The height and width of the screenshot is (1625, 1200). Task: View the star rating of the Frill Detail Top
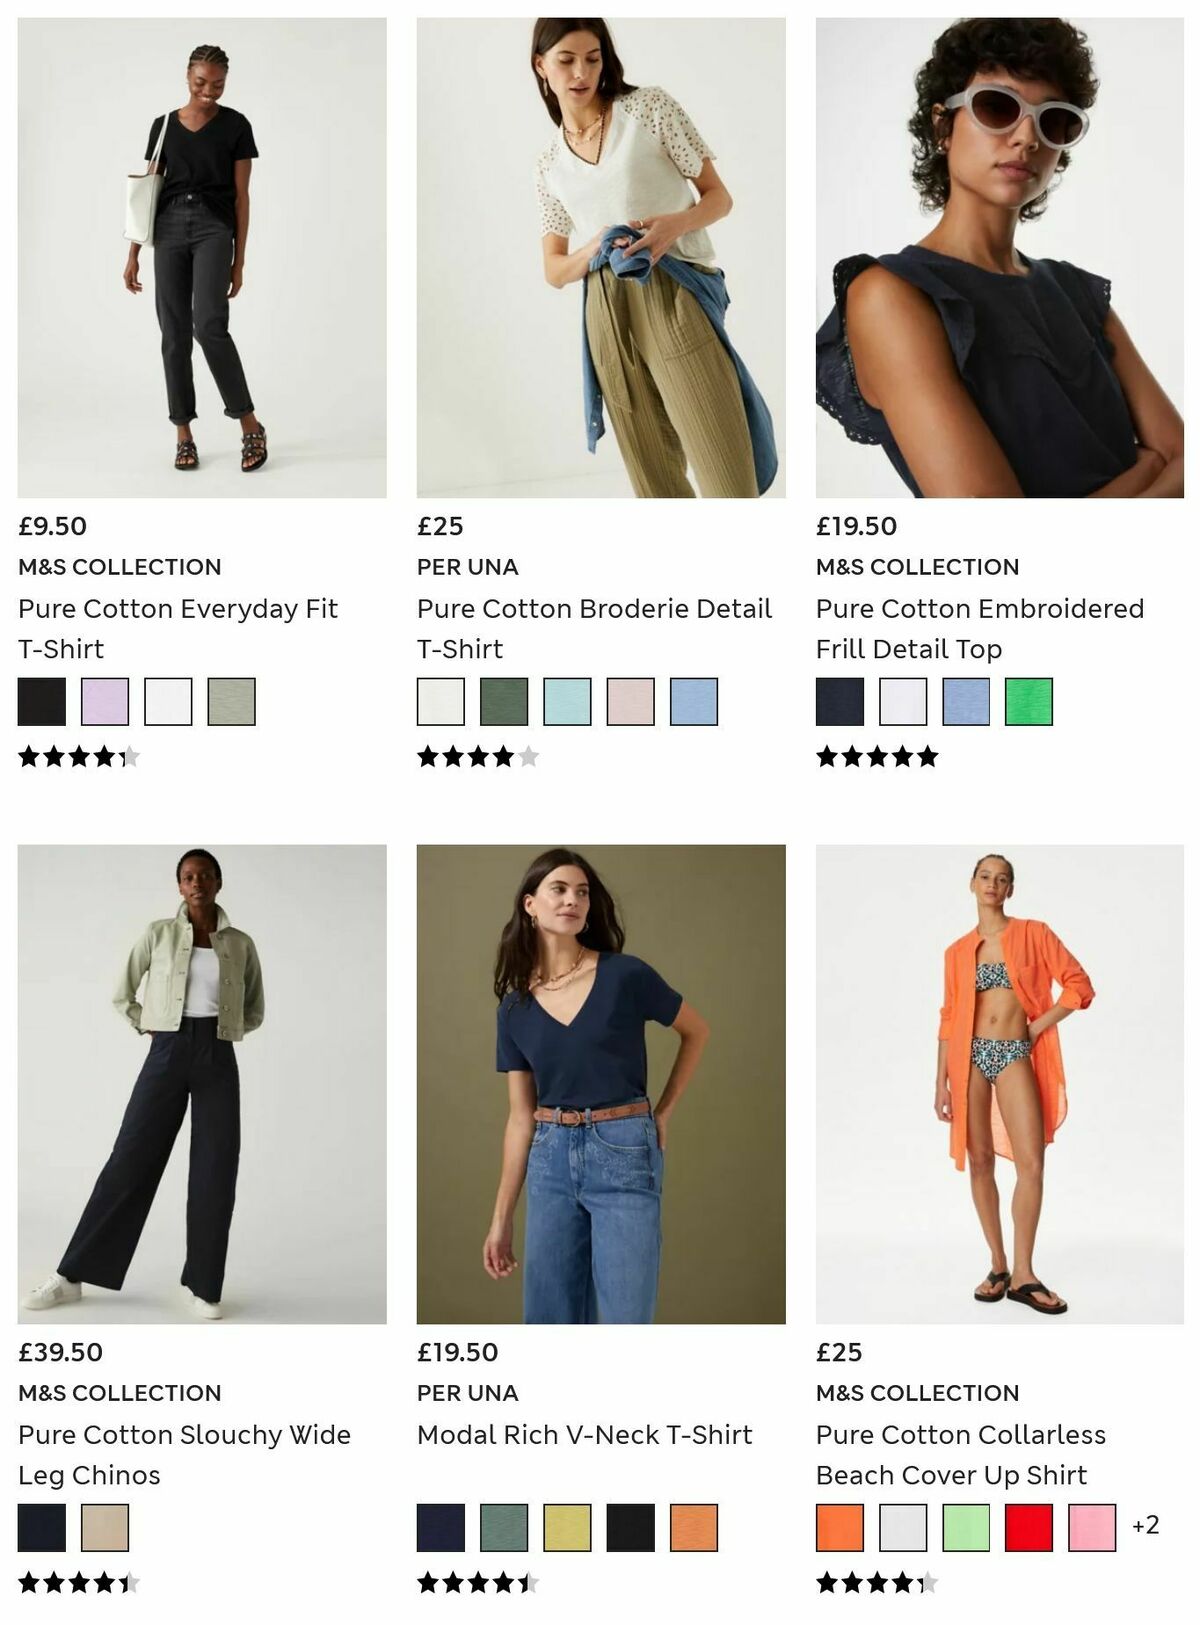click(877, 758)
